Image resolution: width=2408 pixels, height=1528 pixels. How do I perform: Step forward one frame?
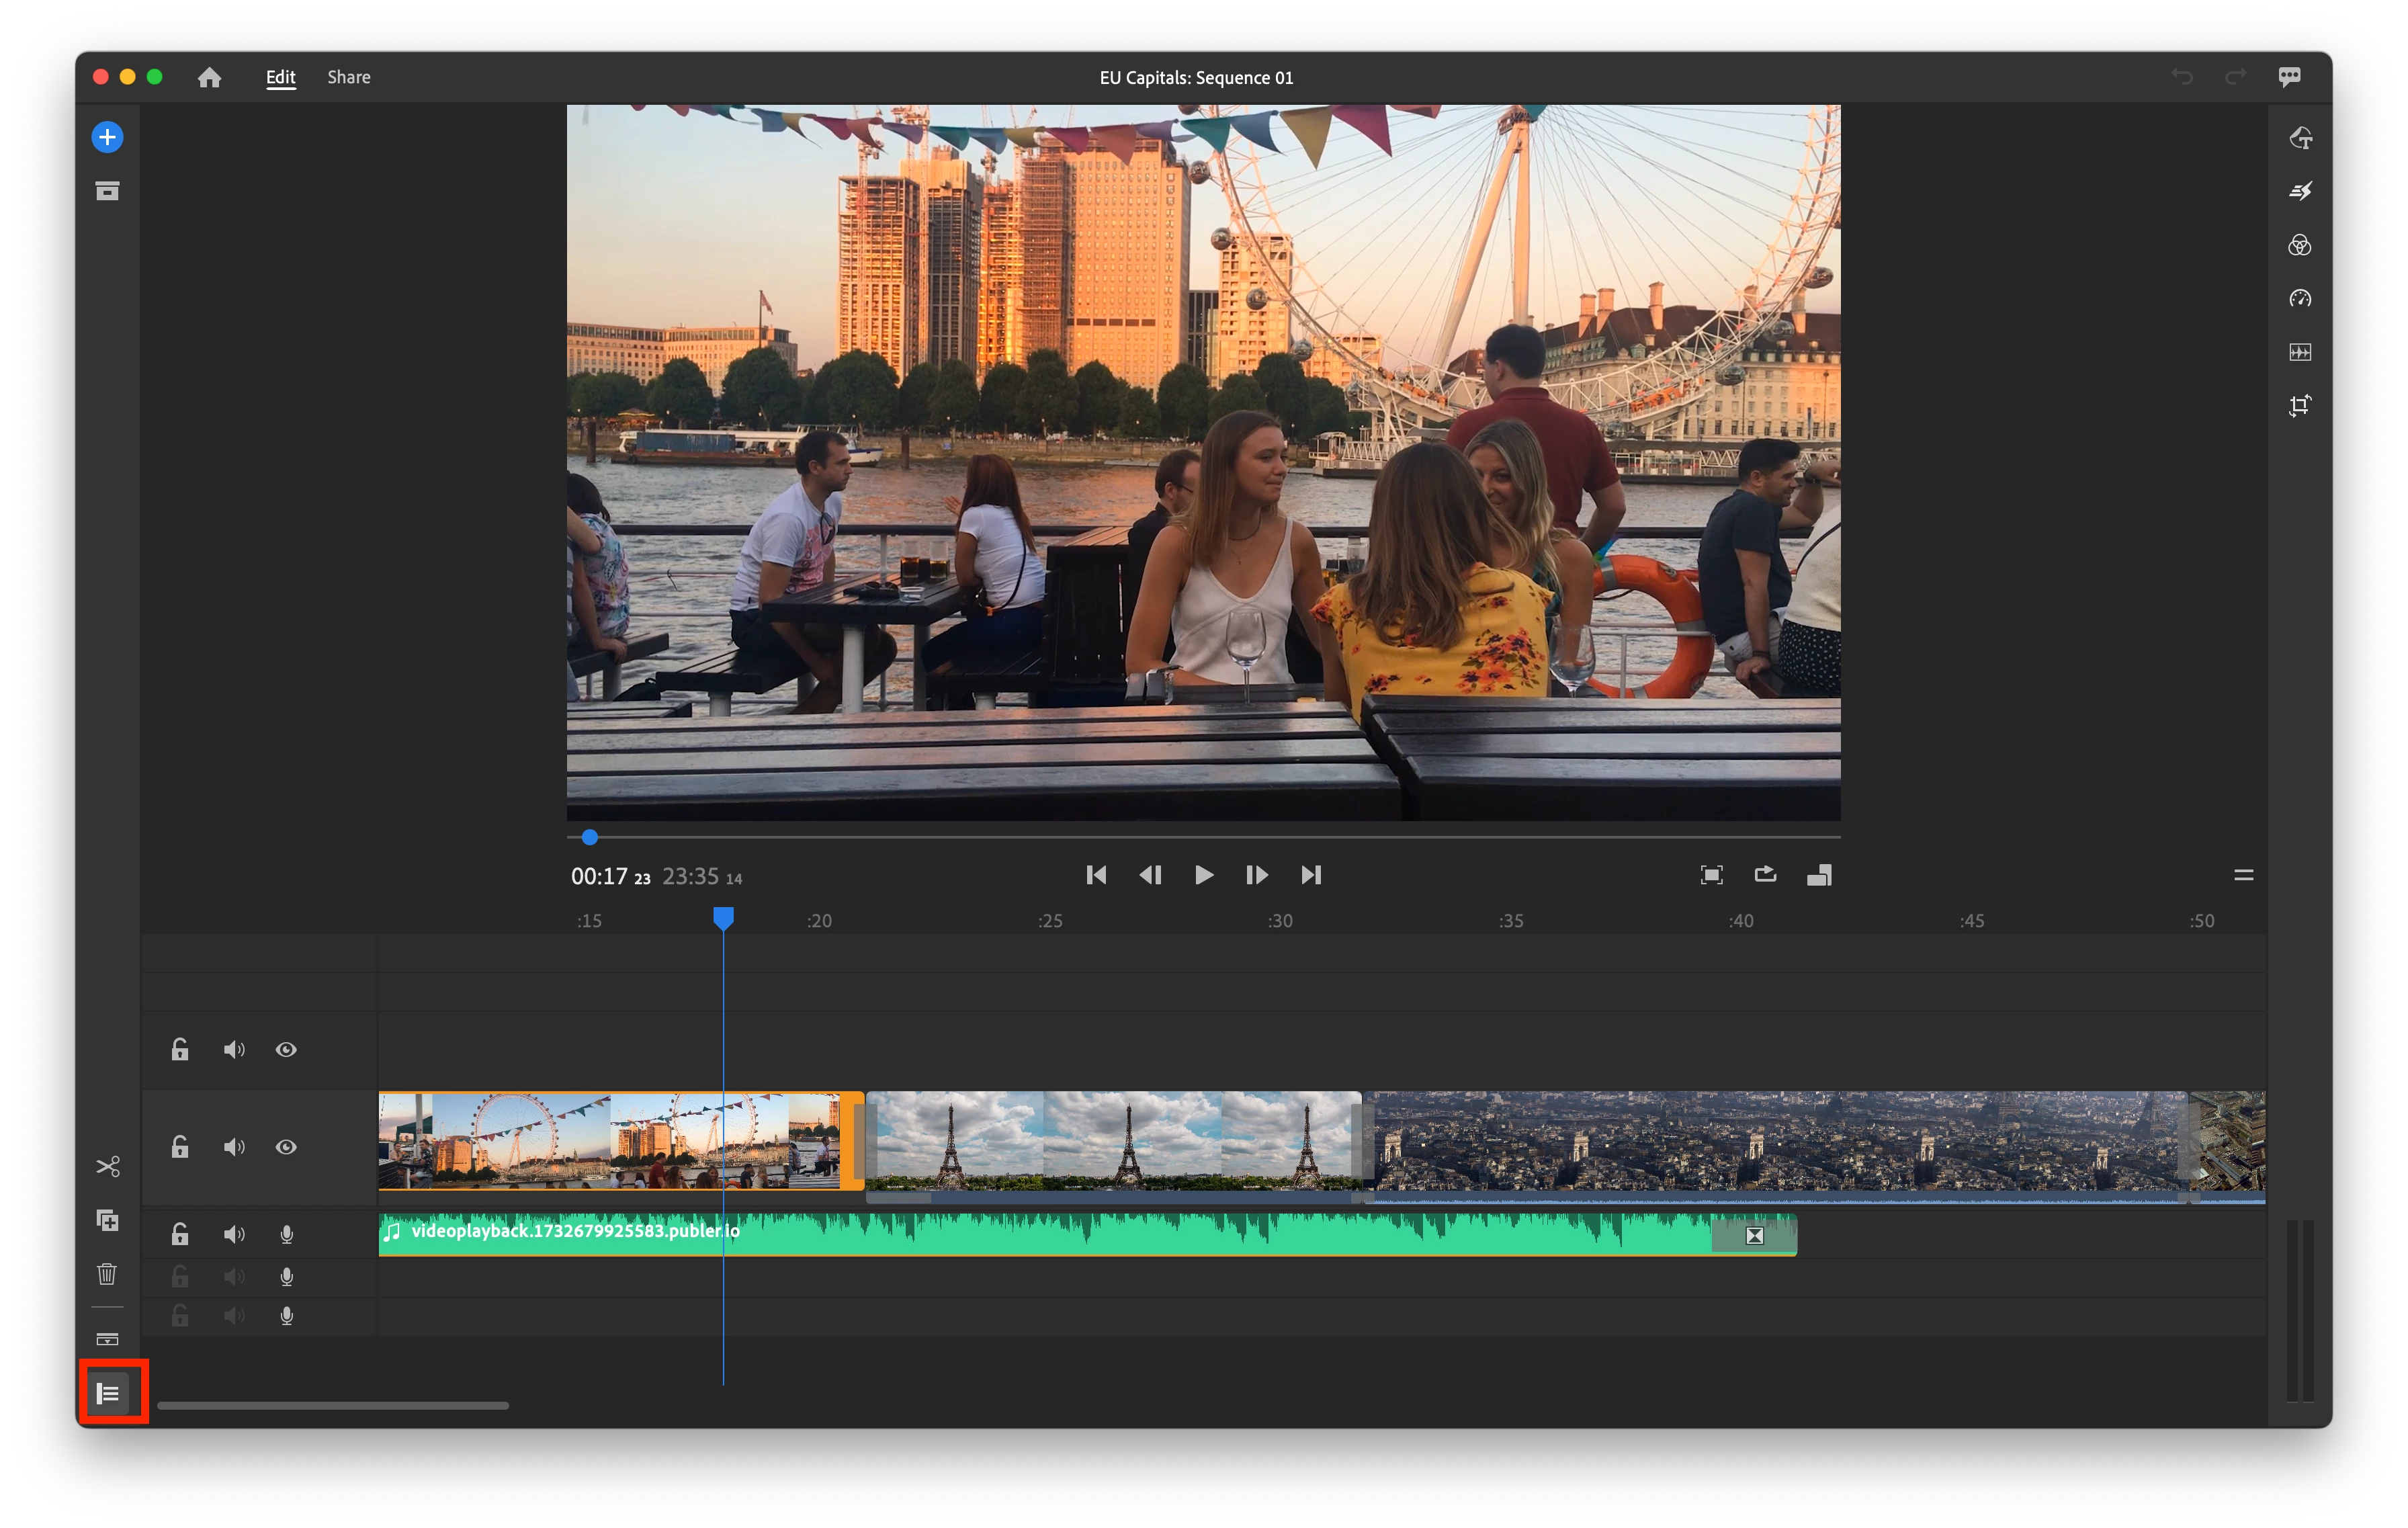[x=1257, y=875]
